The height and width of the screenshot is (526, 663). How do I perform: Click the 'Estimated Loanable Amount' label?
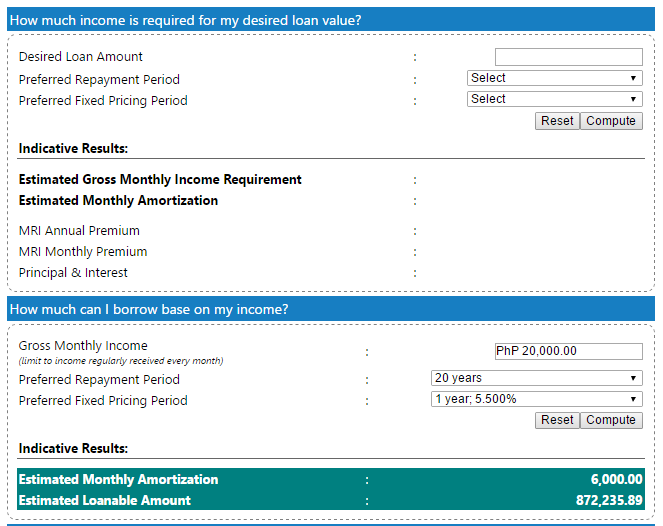pyautogui.click(x=105, y=501)
